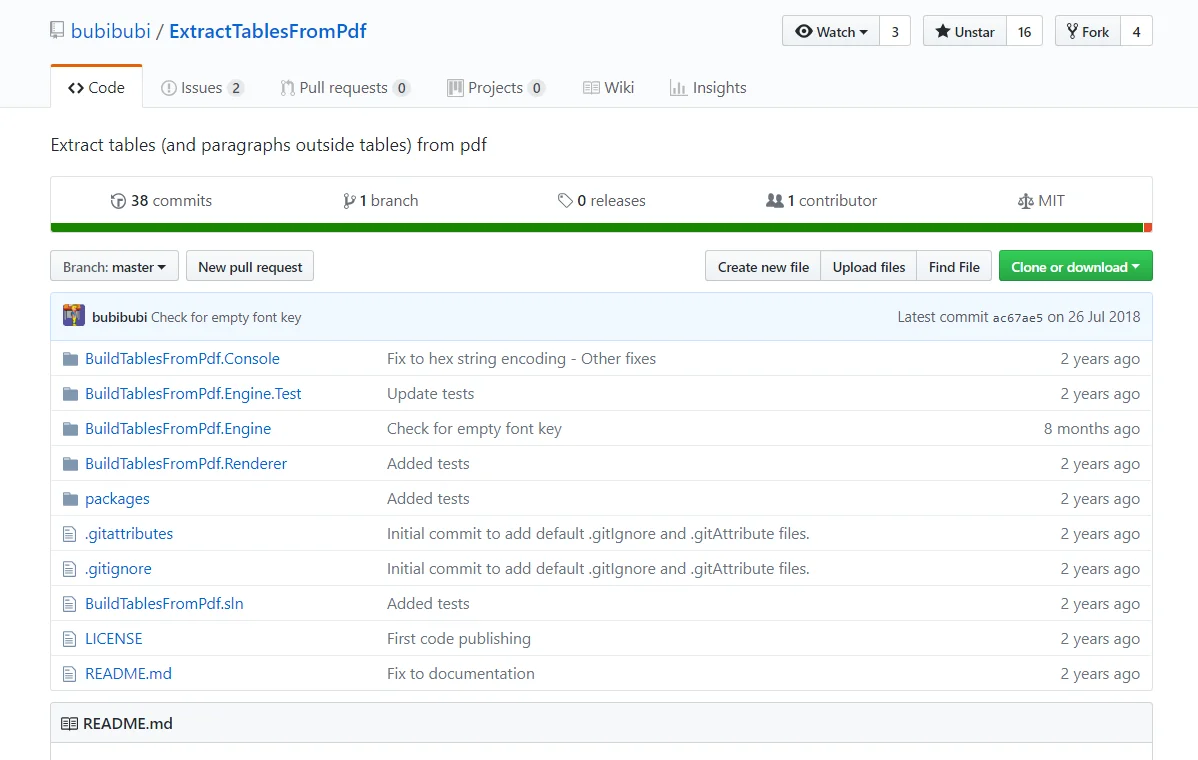Click the file icon next to .gitignore
This screenshot has height=760, width=1198.
[70, 569]
